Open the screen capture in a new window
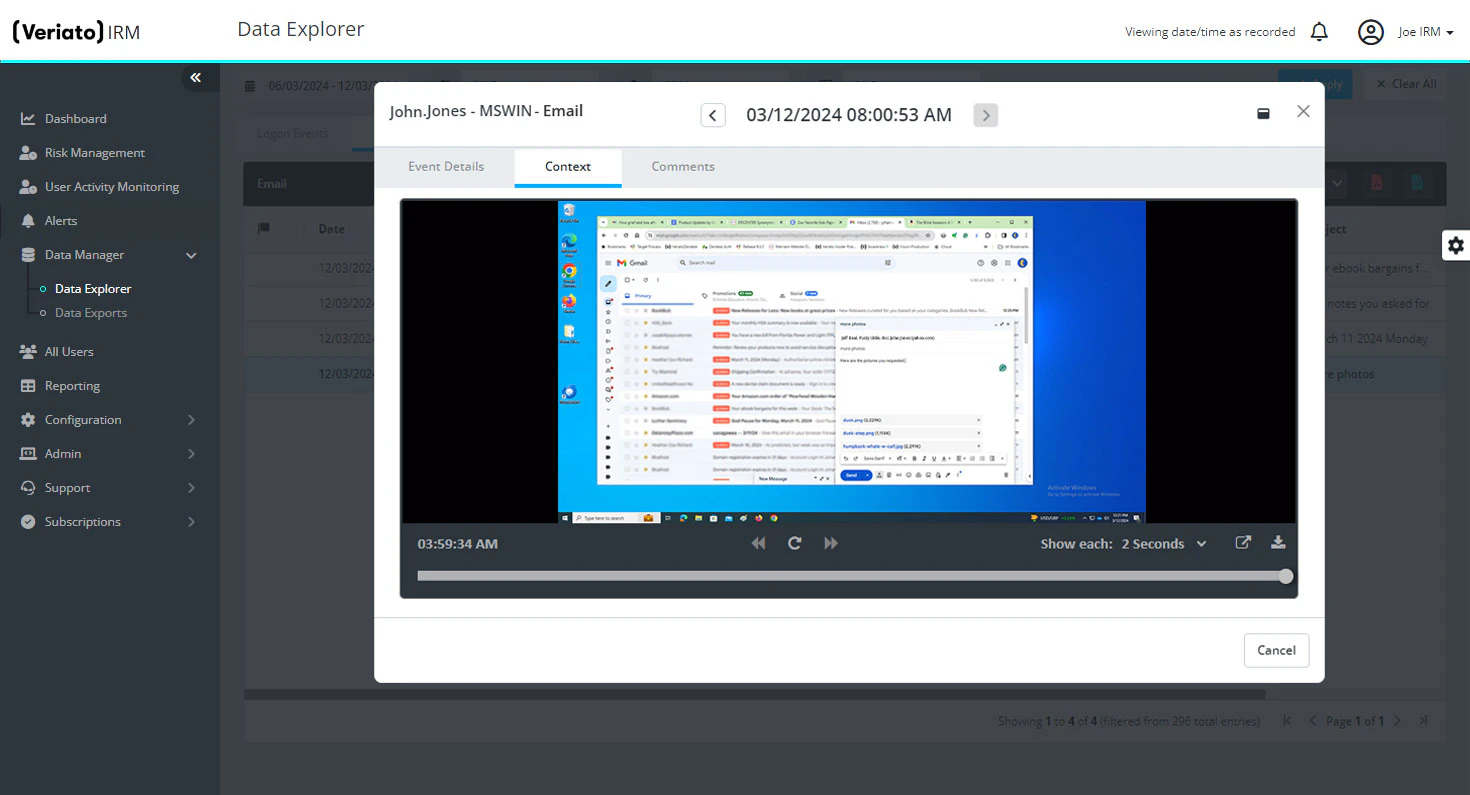The width and height of the screenshot is (1470, 795). (1243, 542)
